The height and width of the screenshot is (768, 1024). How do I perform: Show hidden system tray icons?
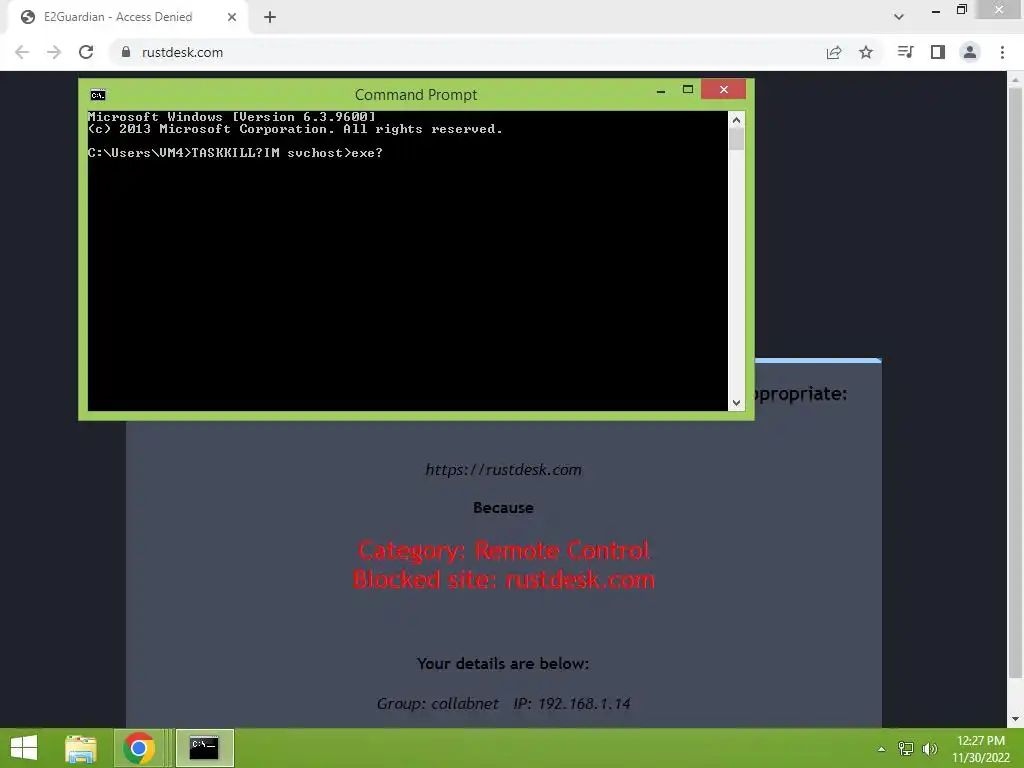click(x=882, y=749)
